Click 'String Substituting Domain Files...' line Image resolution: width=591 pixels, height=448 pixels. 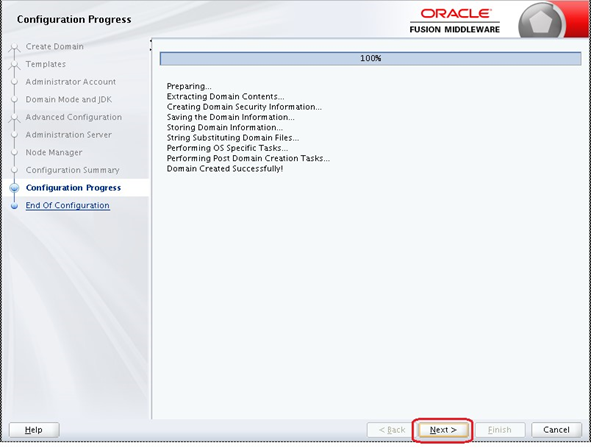click(x=233, y=138)
